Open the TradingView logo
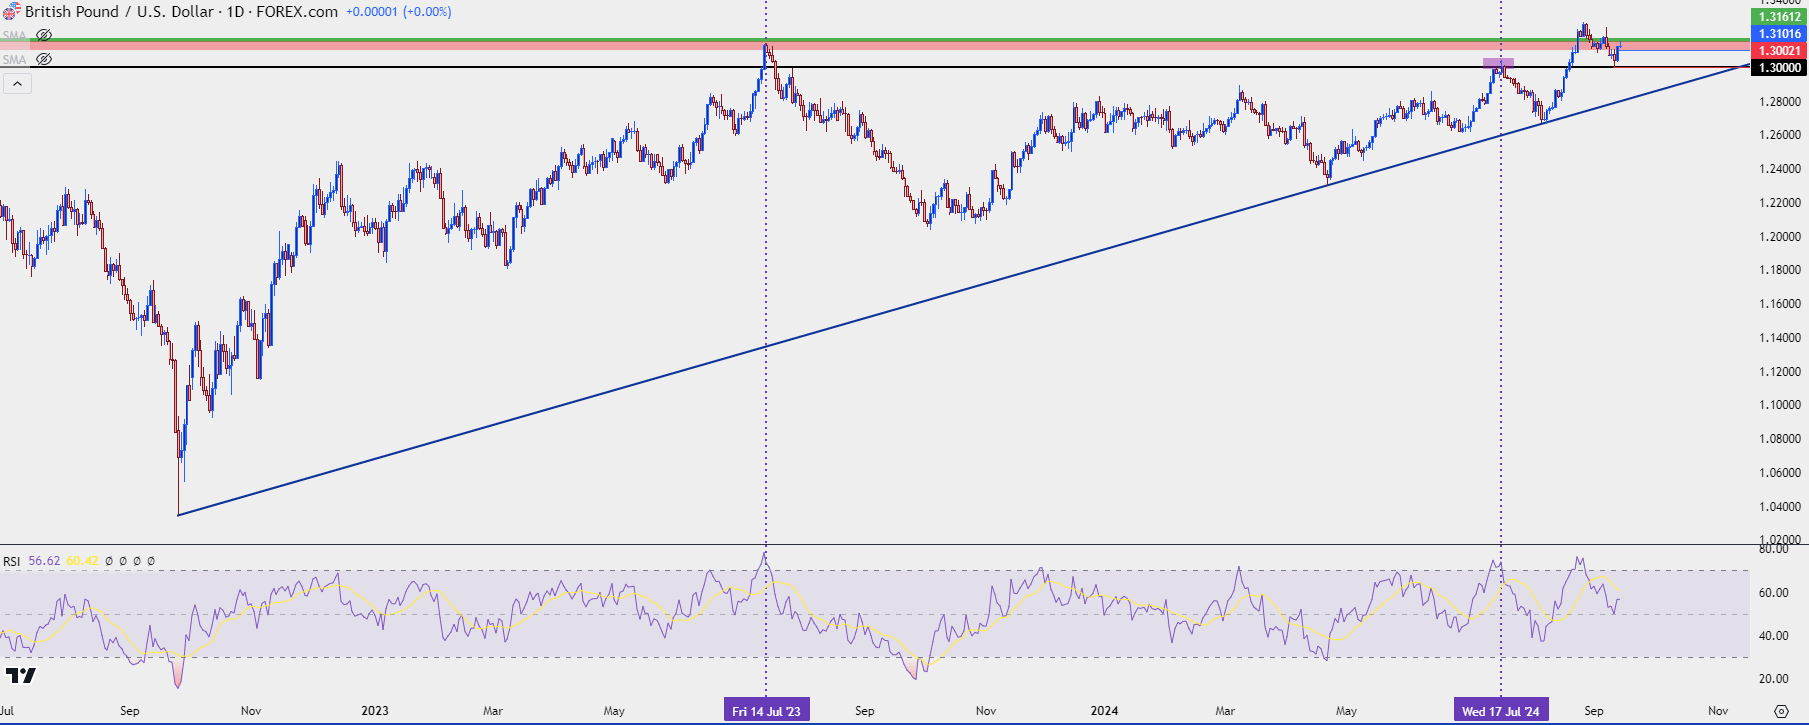1809x725 pixels. (x=20, y=676)
